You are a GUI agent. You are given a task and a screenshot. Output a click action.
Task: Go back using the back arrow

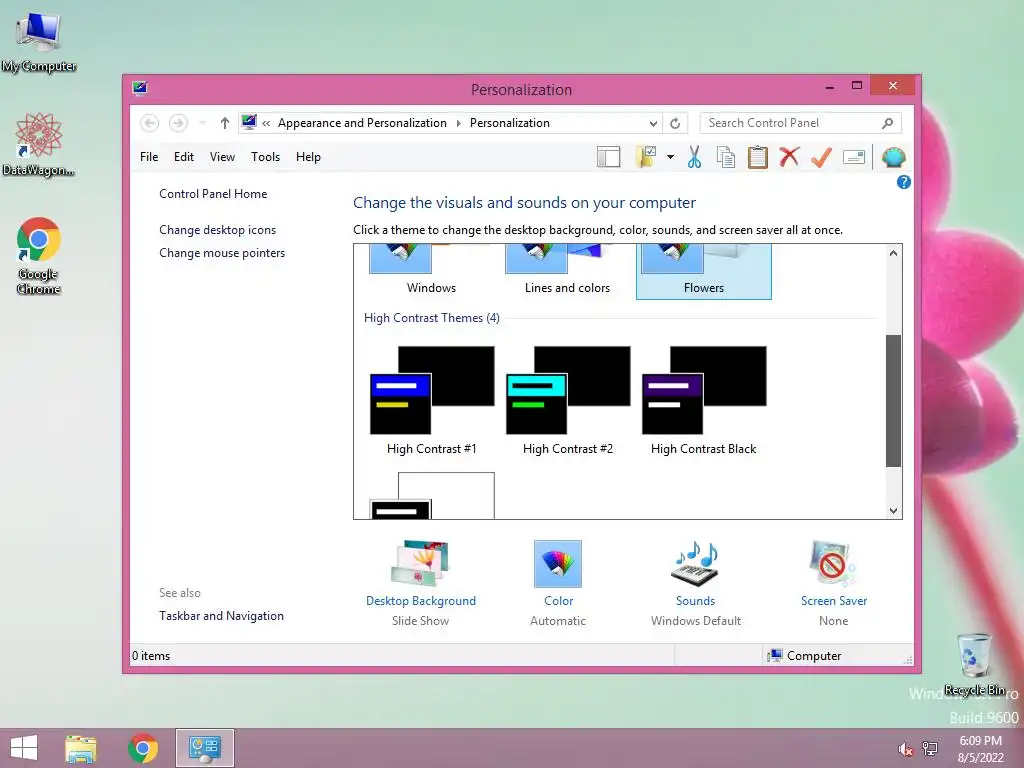pyautogui.click(x=150, y=123)
